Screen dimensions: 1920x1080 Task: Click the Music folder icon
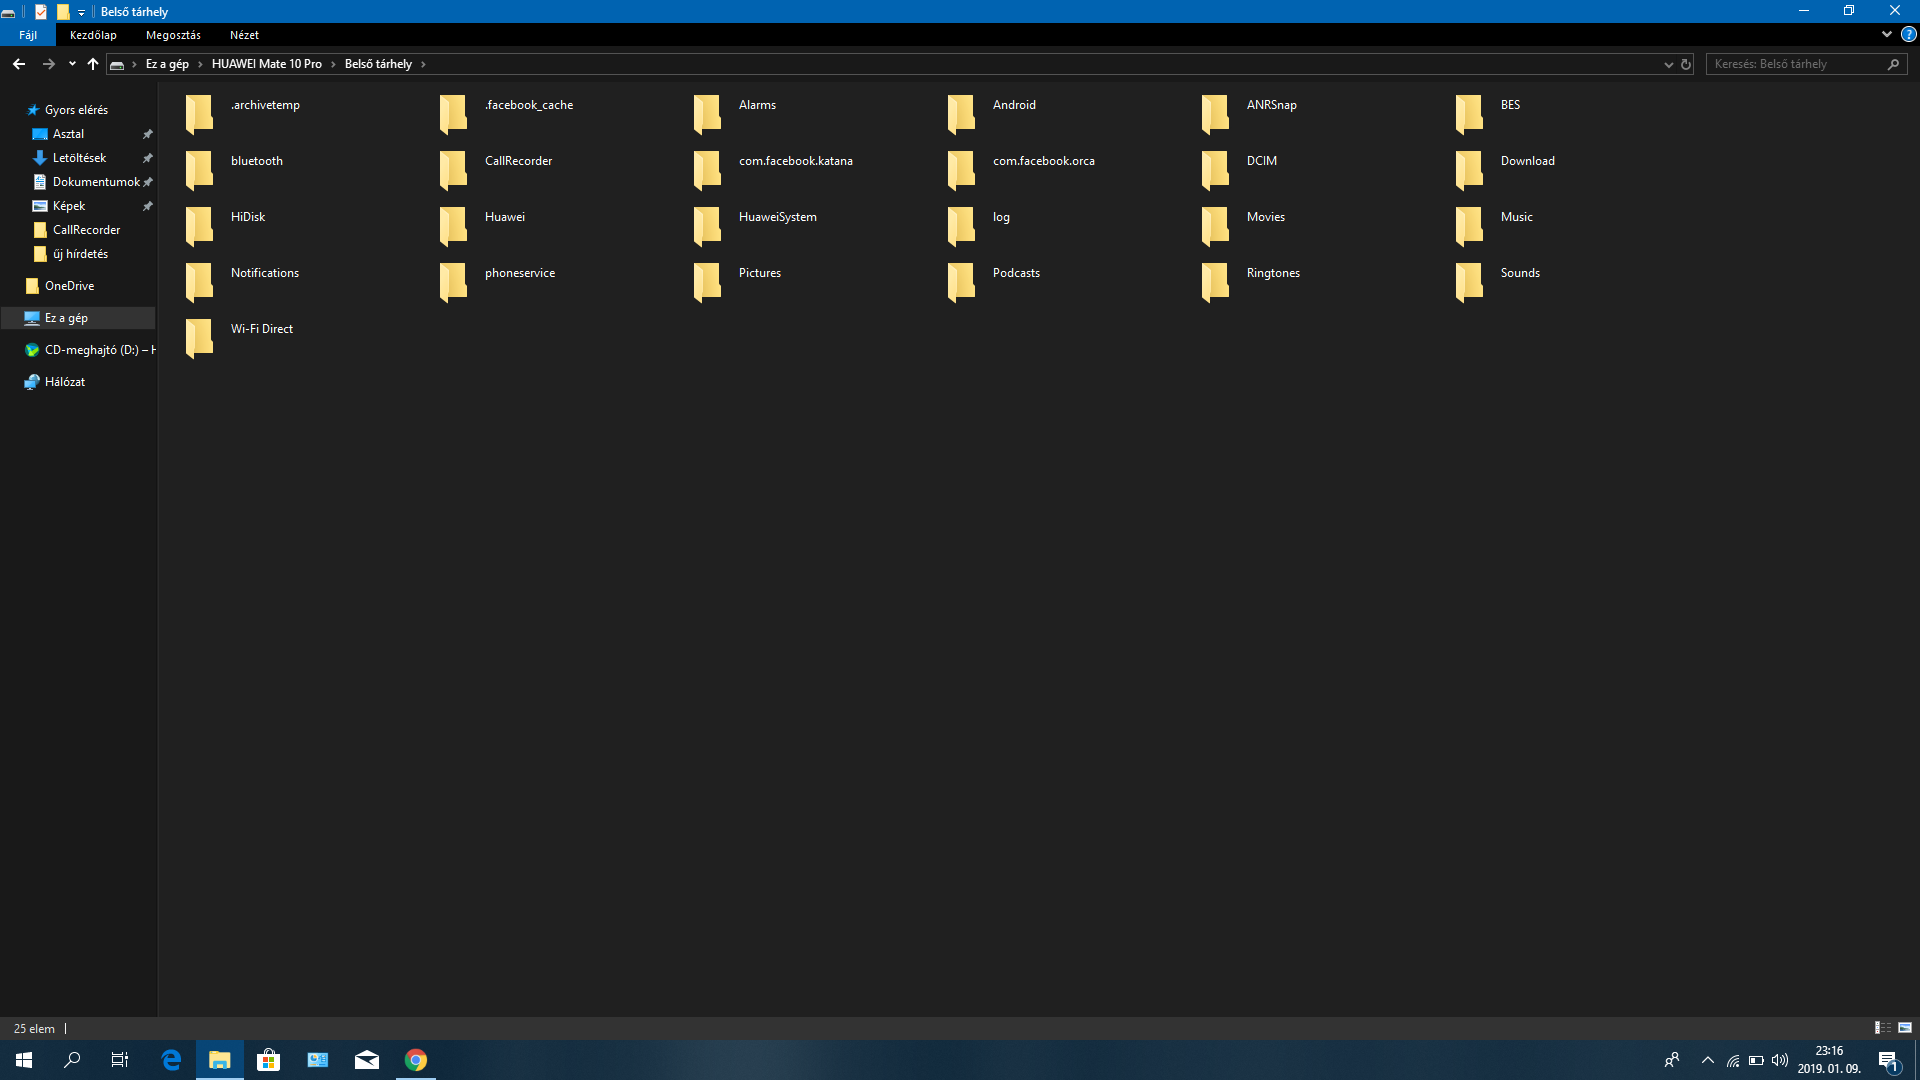point(1469,226)
